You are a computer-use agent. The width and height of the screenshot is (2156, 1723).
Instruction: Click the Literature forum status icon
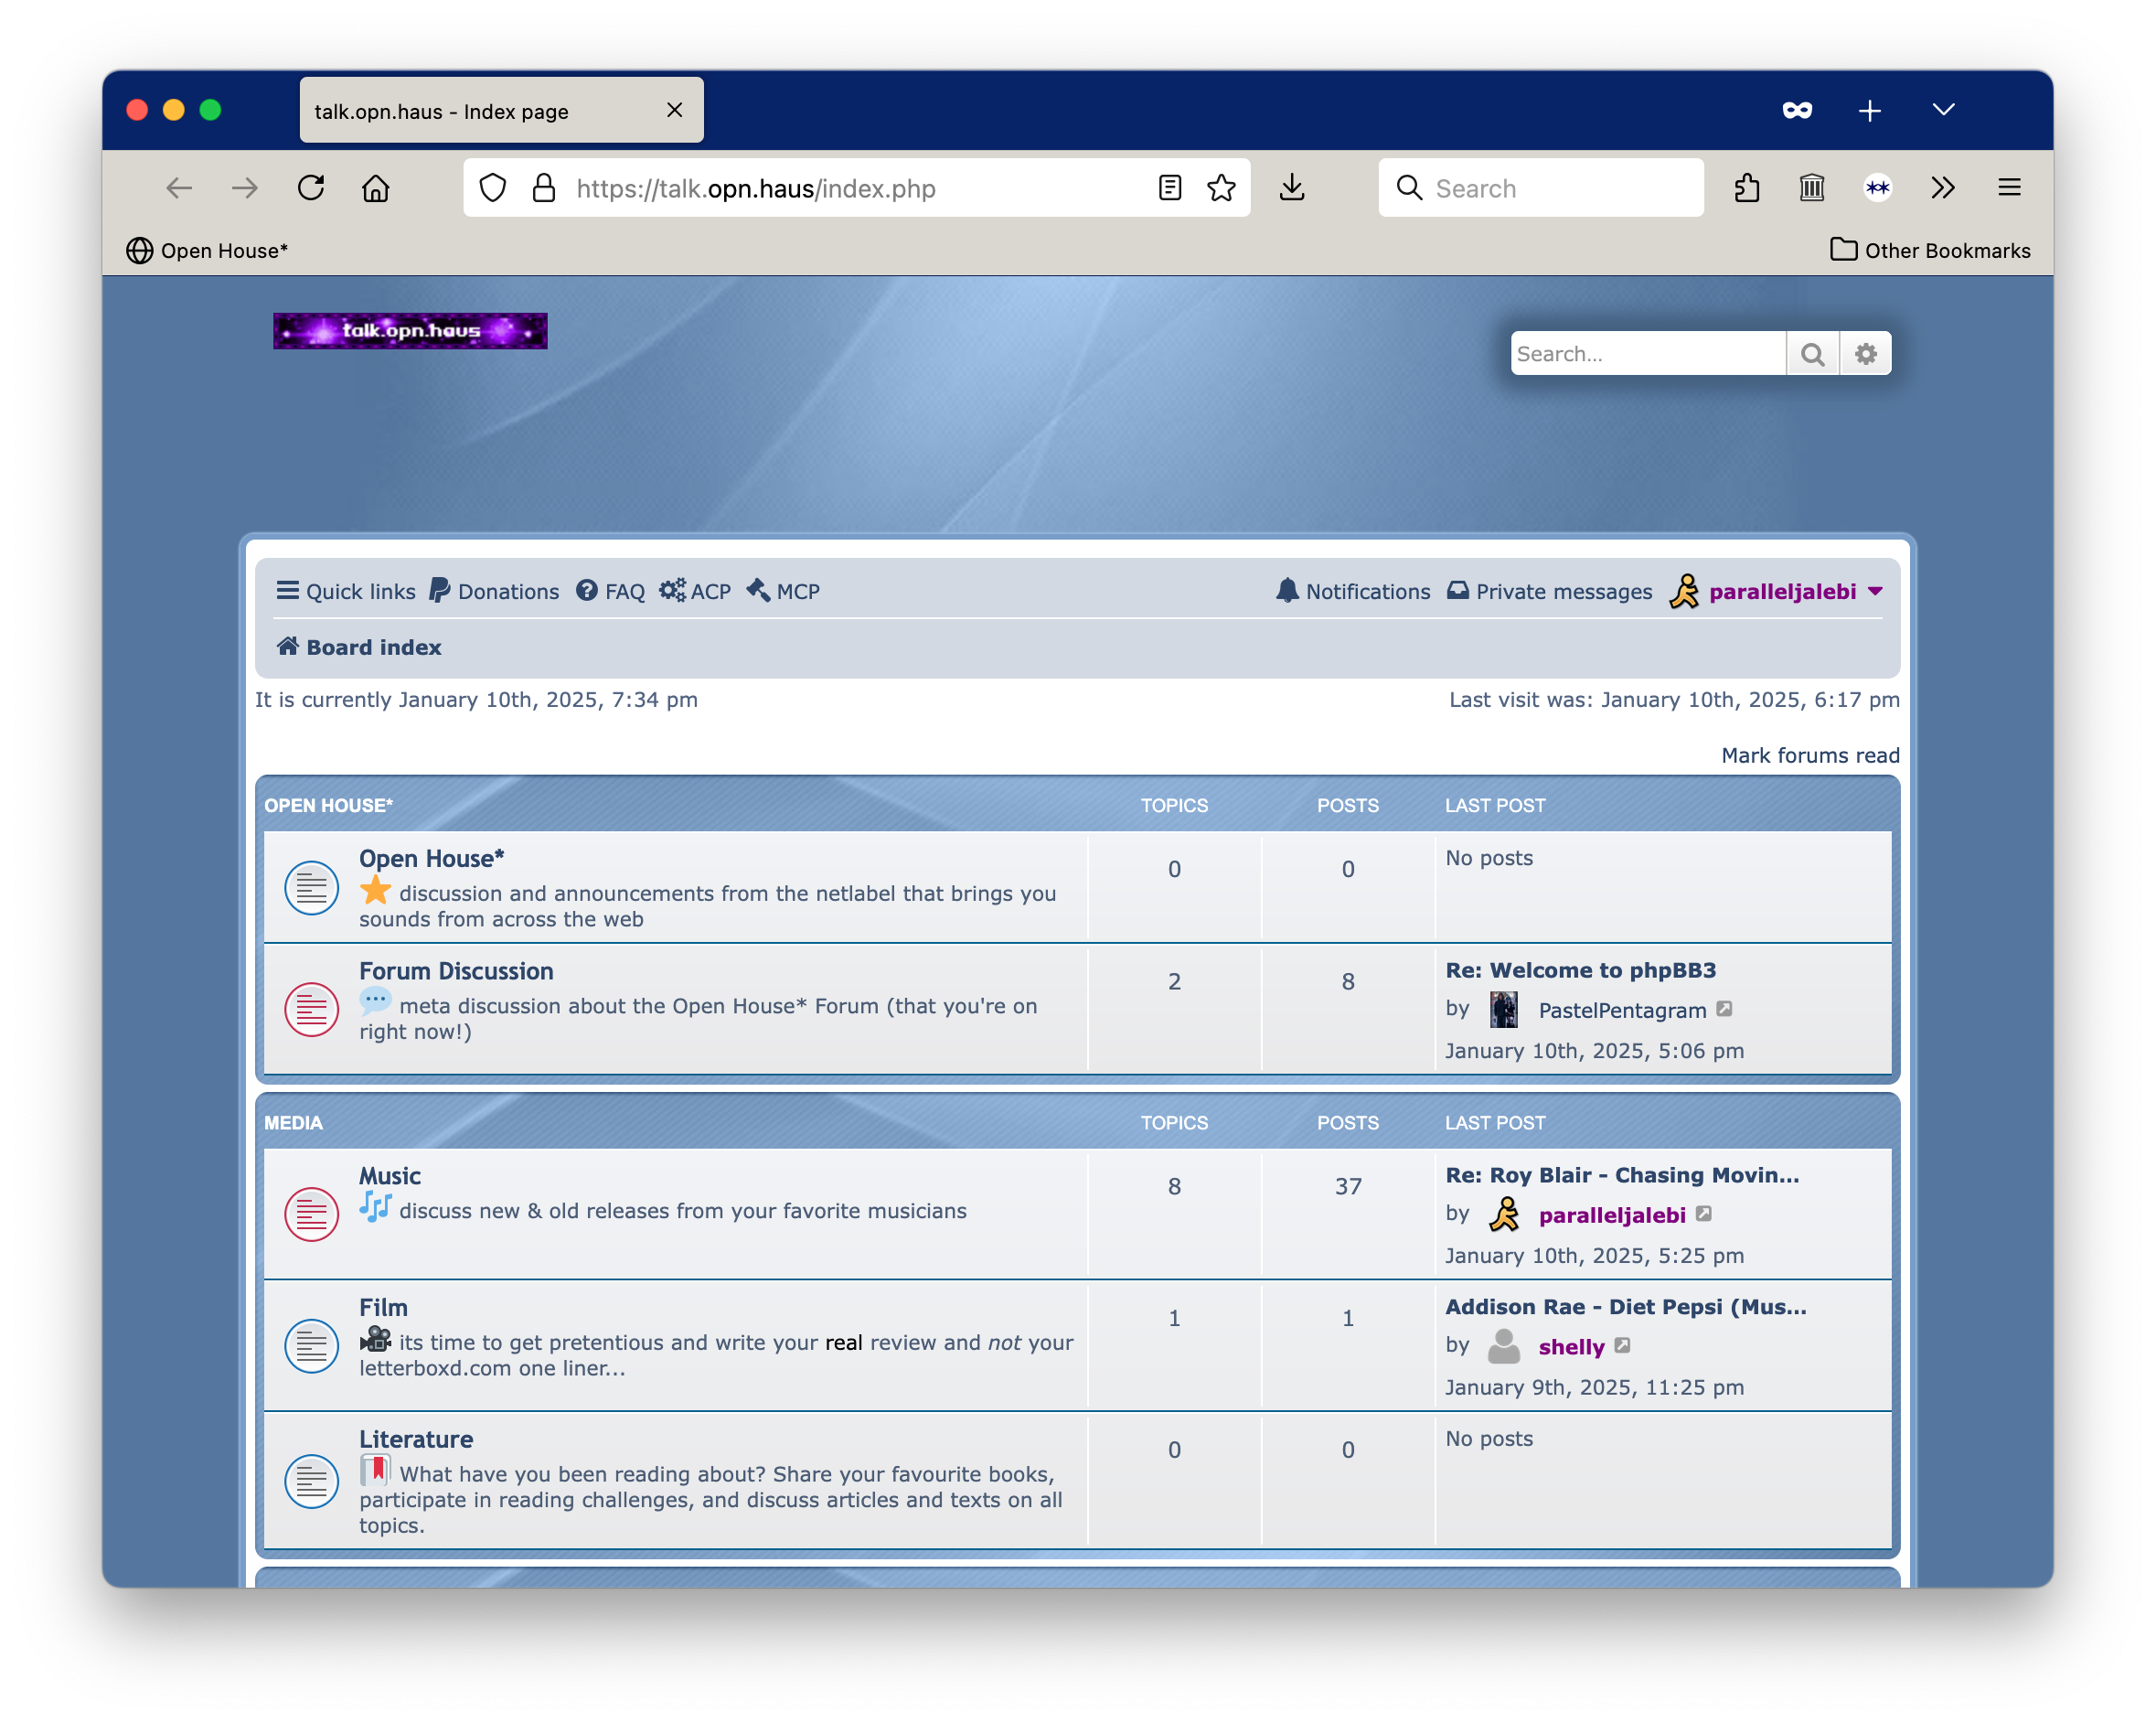tap(311, 1482)
